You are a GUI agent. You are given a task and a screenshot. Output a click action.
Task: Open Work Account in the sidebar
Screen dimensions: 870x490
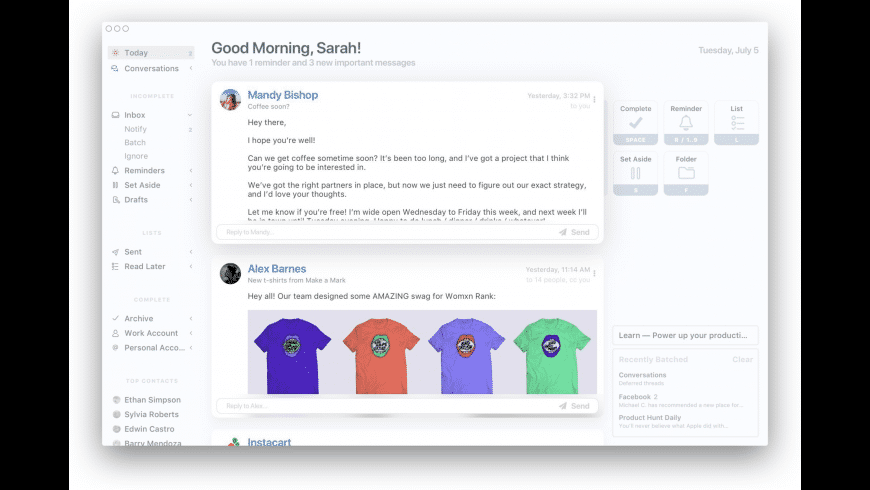click(x=151, y=333)
